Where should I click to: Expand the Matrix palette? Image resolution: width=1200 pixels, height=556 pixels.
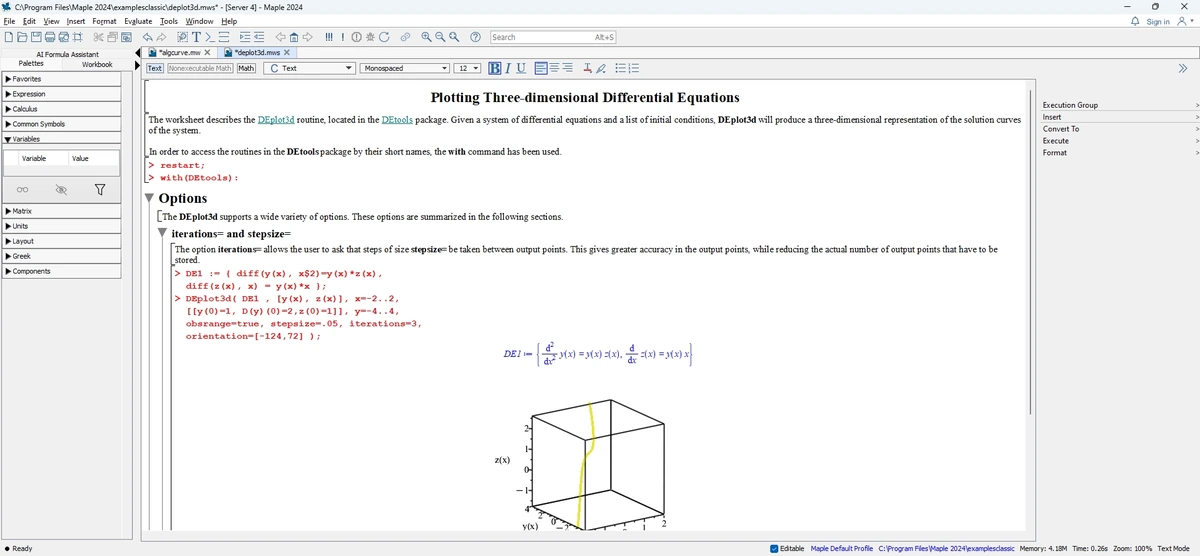coord(61,211)
